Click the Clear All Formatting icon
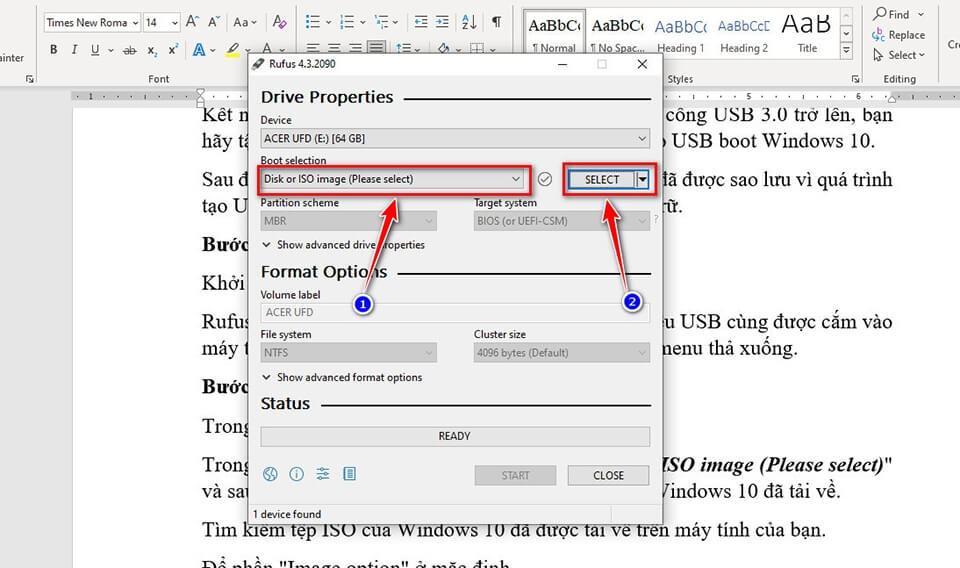This screenshot has width=960, height=568. pyautogui.click(x=280, y=22)
